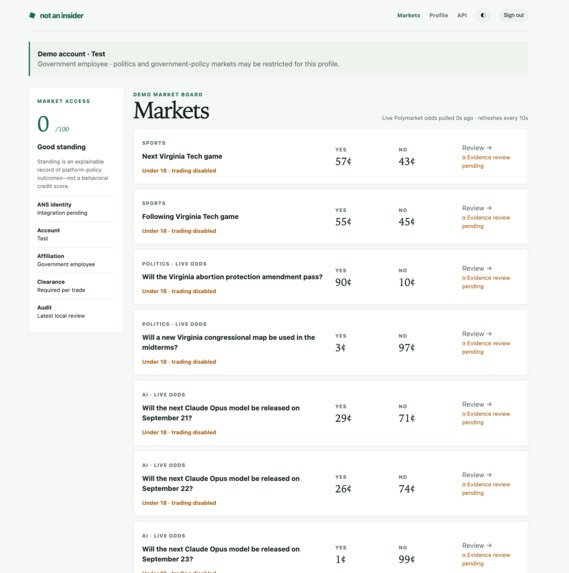Click Under 18 trading disabled on Next Virginia Tech game

point(179,171)
